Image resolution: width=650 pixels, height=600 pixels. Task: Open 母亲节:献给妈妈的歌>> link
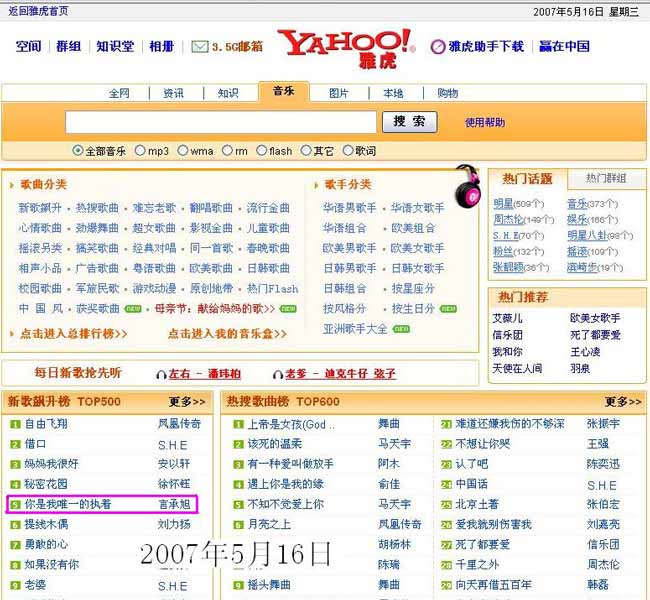pos(215,309)
